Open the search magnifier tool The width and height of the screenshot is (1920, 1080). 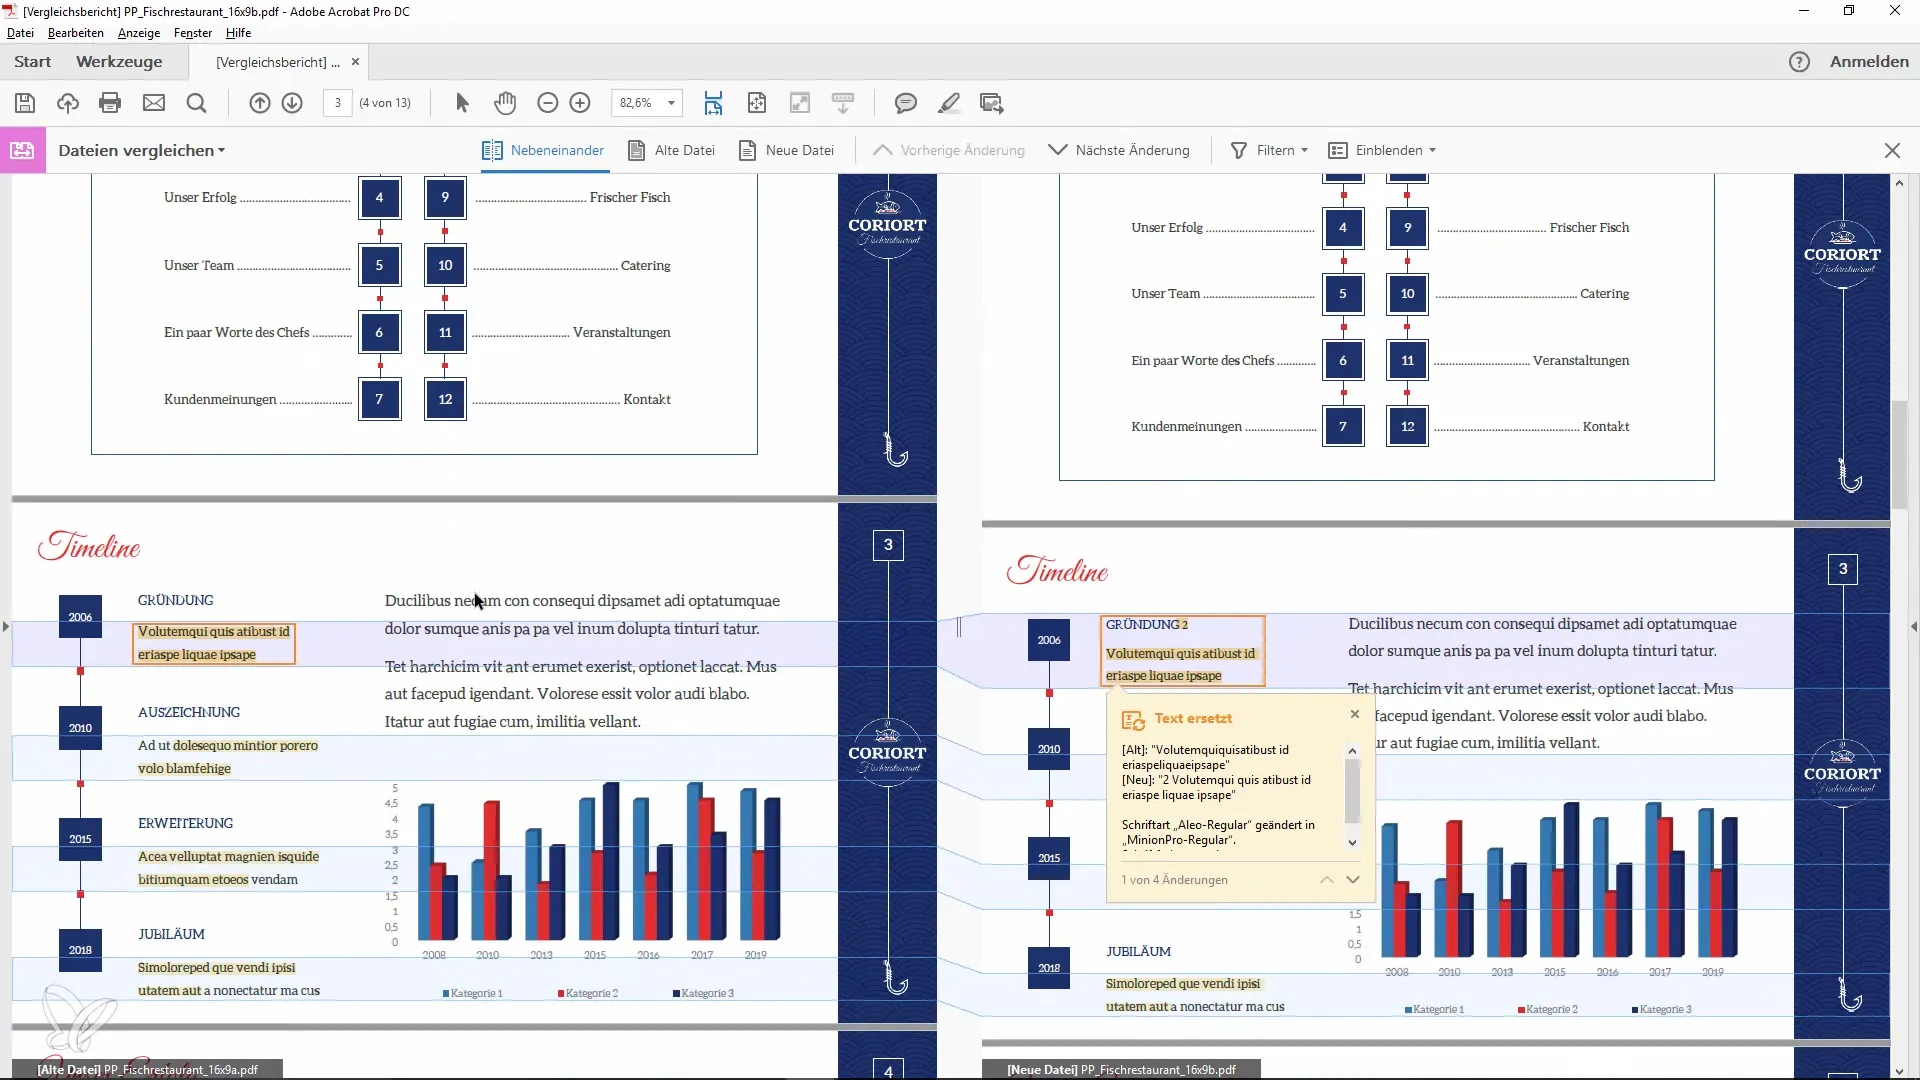click(x=197, y=103)
